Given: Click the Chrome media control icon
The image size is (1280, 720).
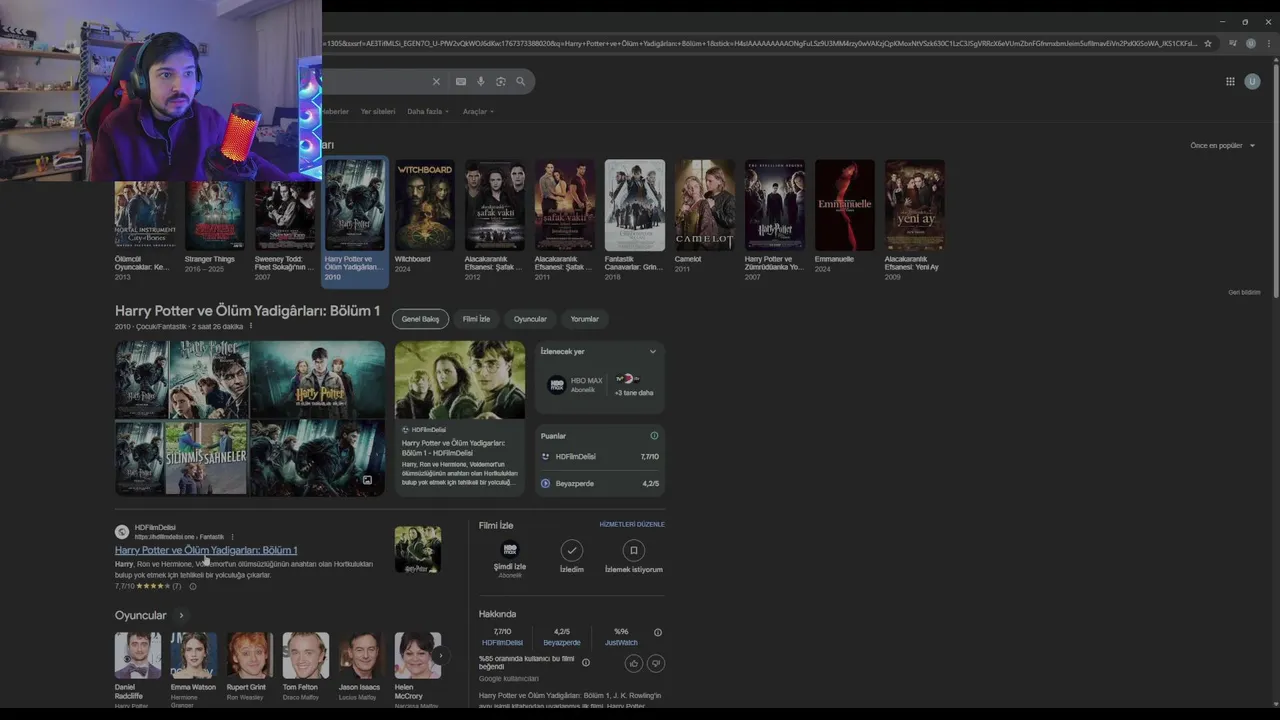Looking at the screenshot, I should point(1233,43).
